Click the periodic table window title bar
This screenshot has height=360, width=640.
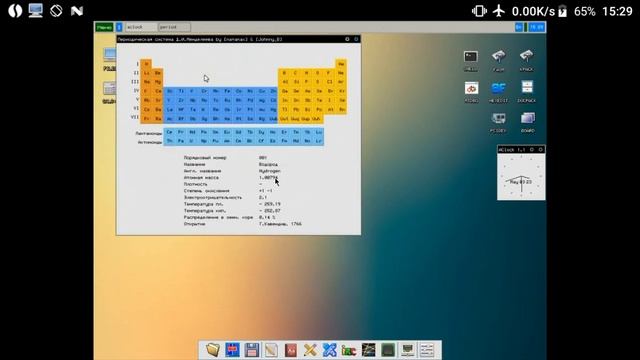click(x=238, y=39)
